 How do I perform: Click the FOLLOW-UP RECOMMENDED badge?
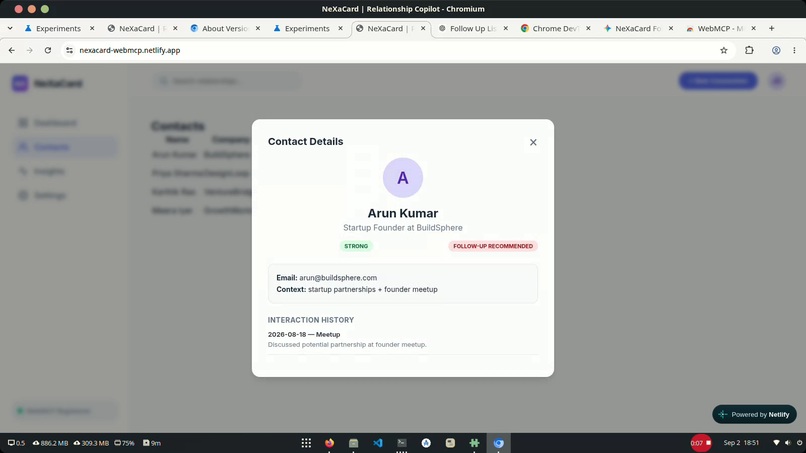tap(492, 246)
